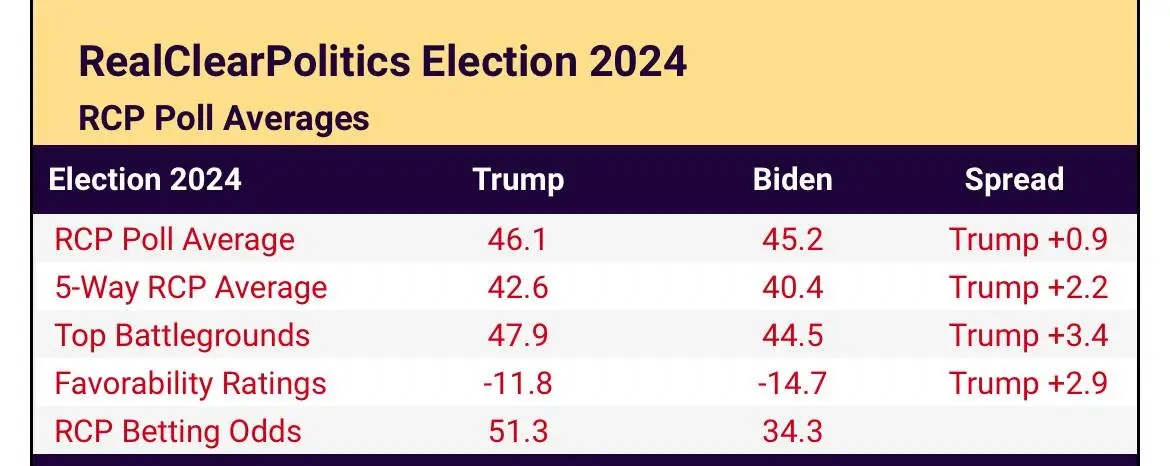
Task: Open the 5-Way RCP Average link
Action: coord(191,288)
